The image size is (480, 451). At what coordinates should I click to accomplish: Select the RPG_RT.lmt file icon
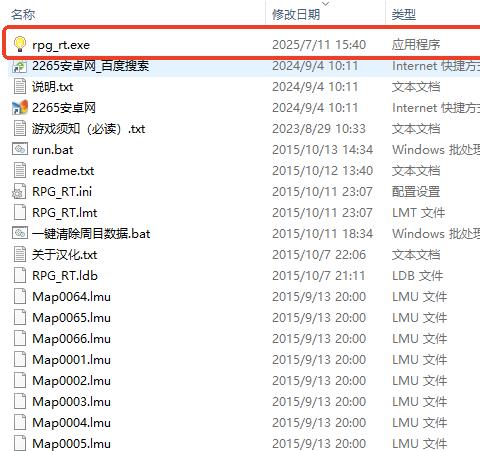[x=20, y=212]
